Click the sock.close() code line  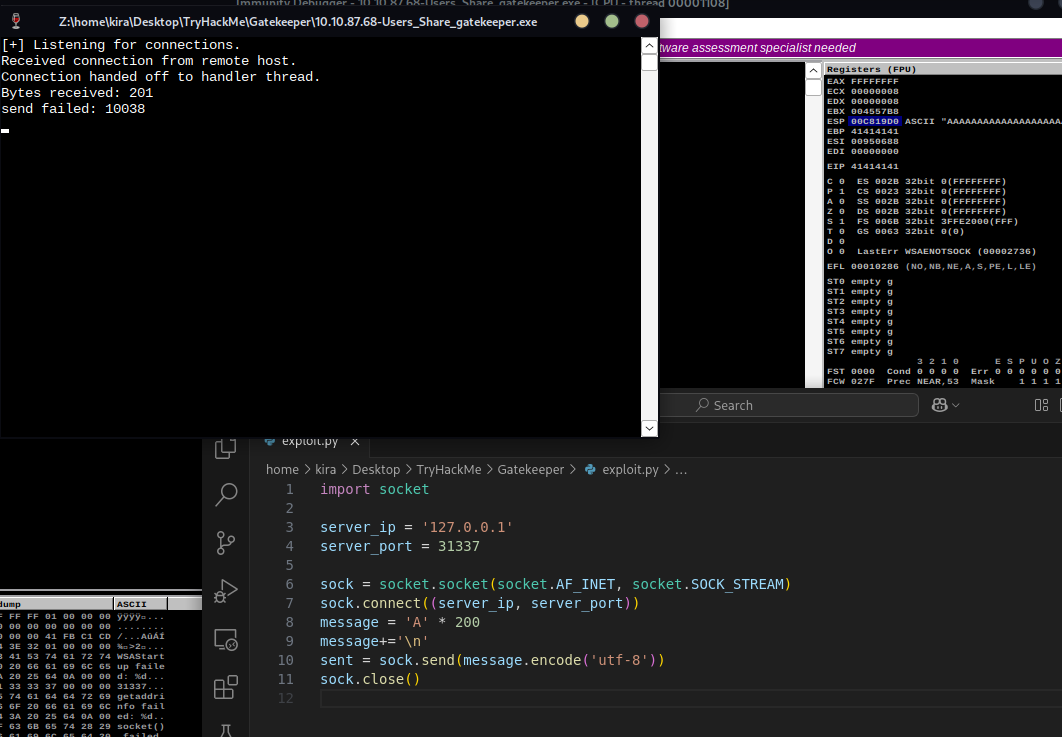[x=370, y=679]
